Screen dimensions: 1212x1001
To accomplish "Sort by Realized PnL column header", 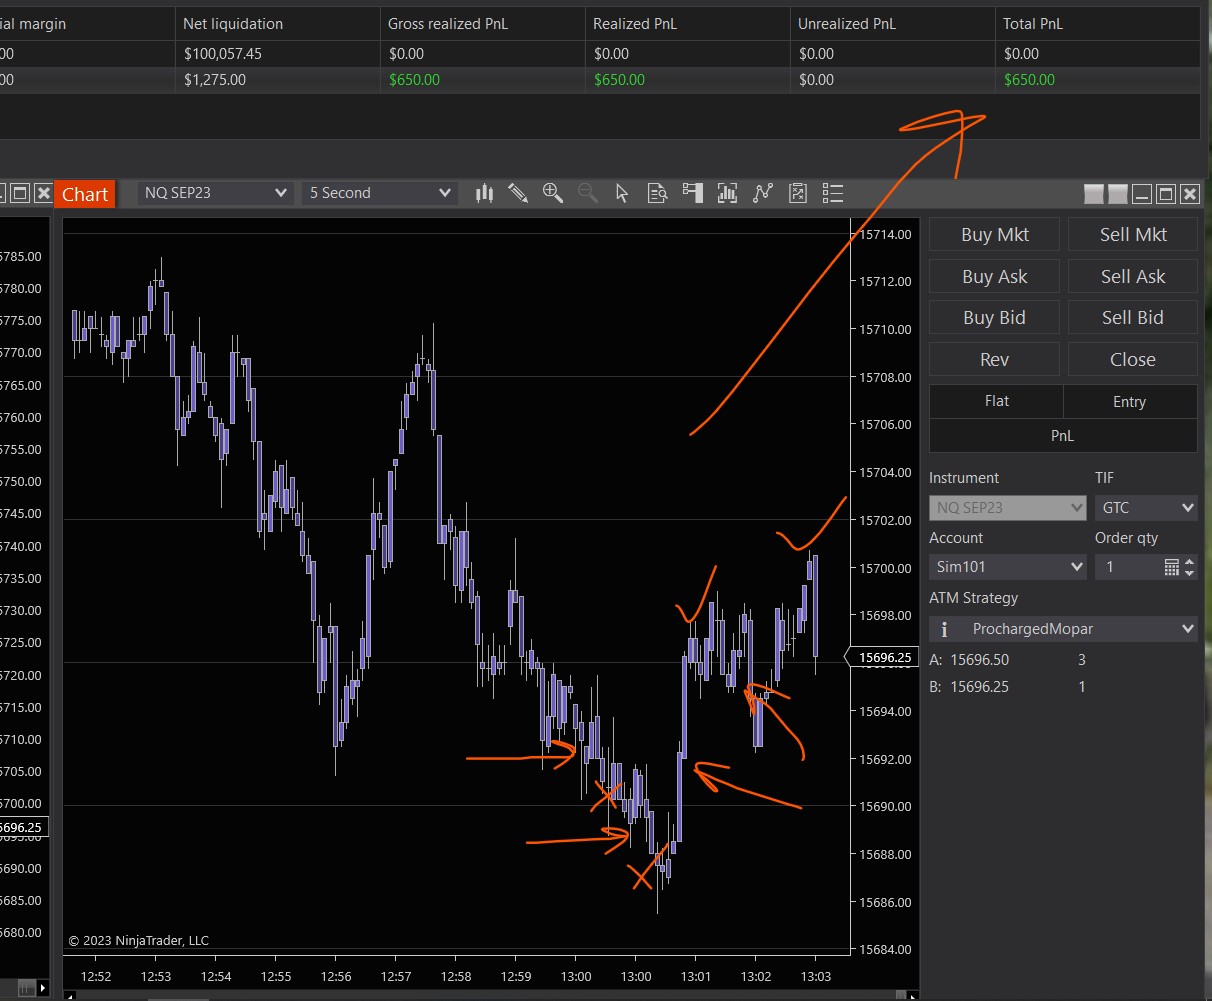I will pos(687,23).
